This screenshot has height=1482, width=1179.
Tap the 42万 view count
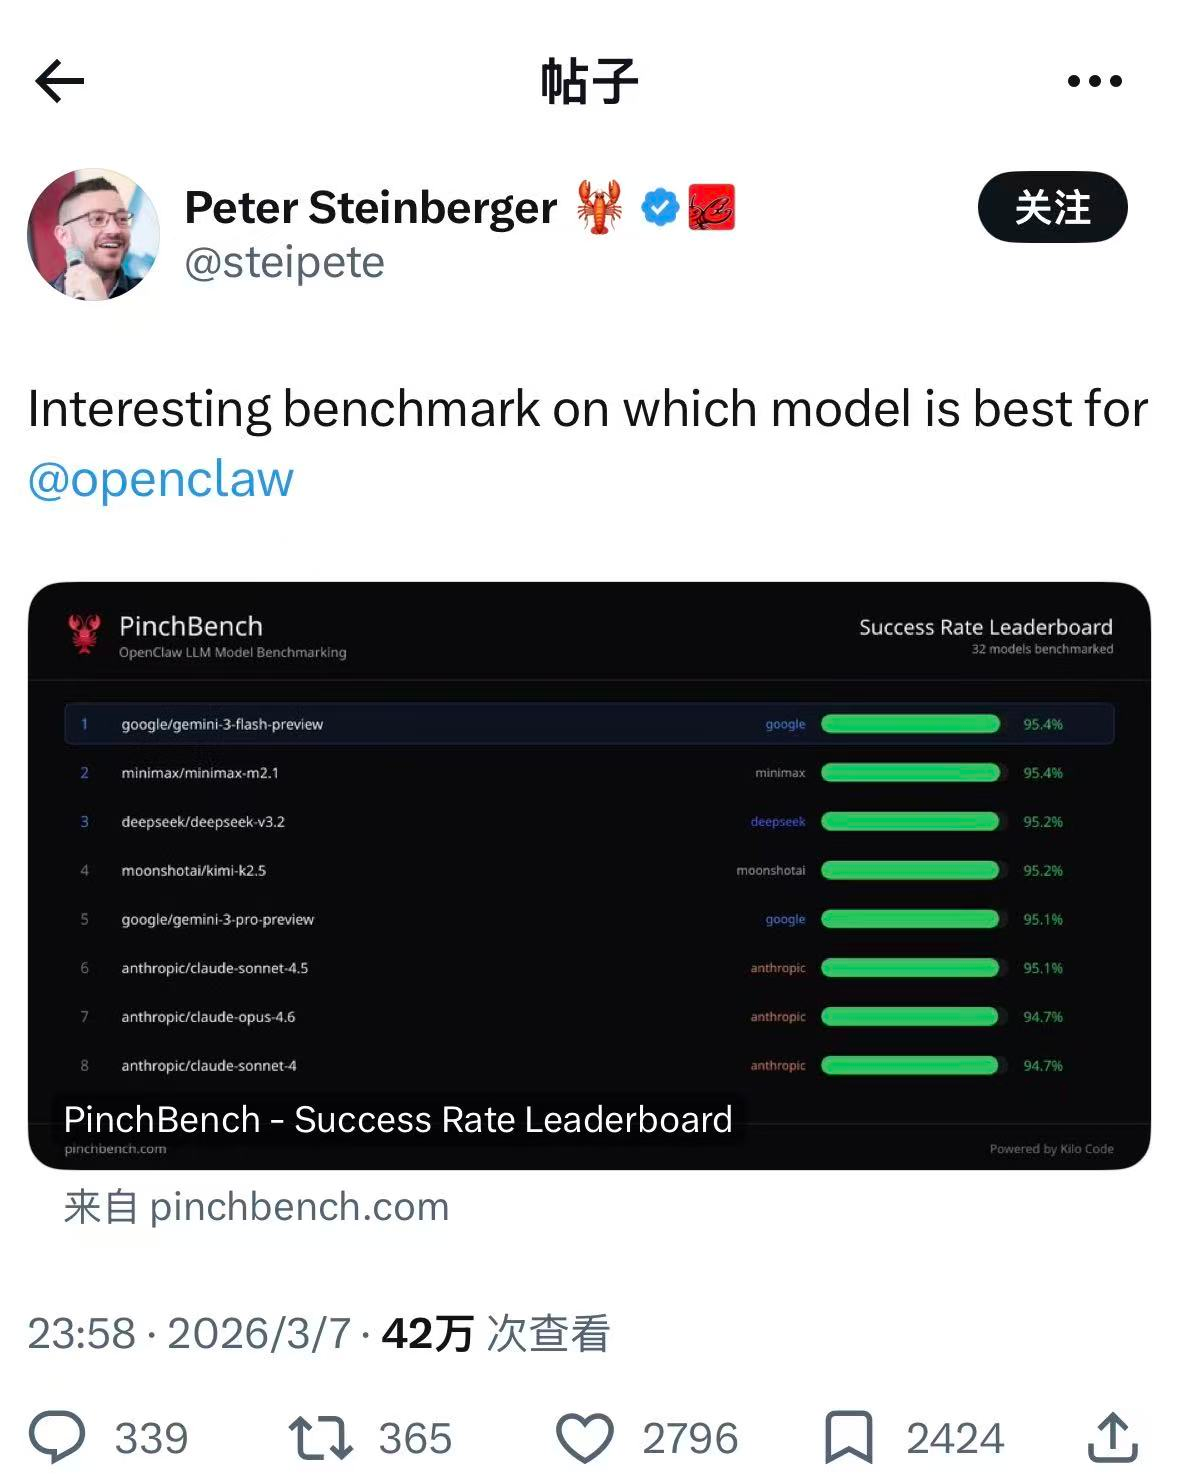(x=427, y=1333)
